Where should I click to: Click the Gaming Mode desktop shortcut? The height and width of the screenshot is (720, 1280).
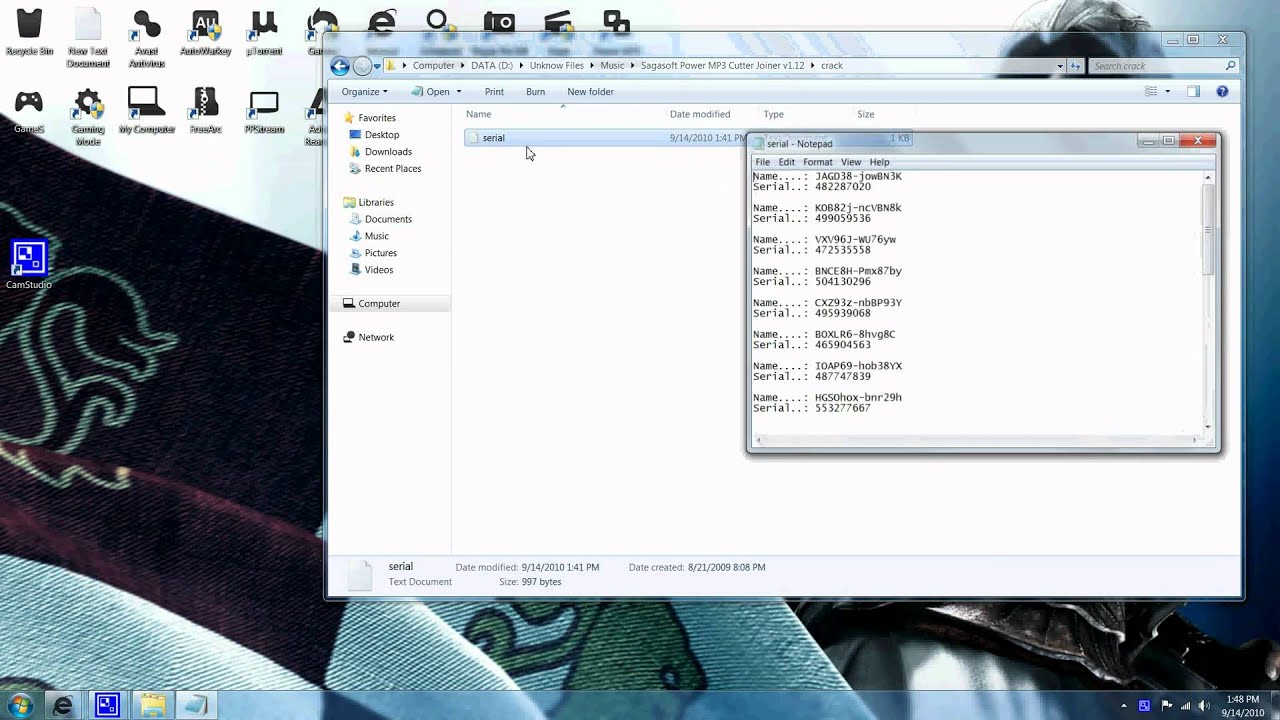(x=88, y=116)
